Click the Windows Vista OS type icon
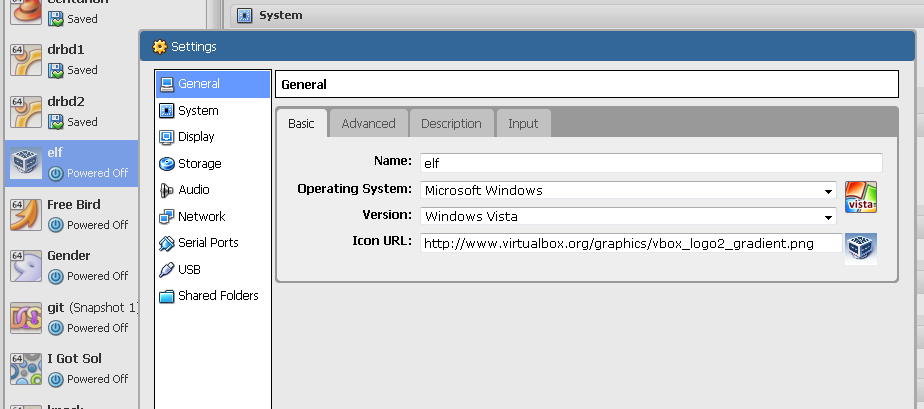This screenshot has height=409, width=924. pyautogui.click(x=860, y=197)
